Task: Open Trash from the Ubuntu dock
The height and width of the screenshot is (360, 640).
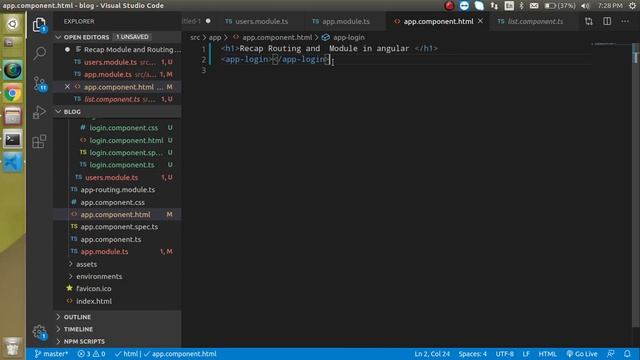Action: tap(13, 347)
